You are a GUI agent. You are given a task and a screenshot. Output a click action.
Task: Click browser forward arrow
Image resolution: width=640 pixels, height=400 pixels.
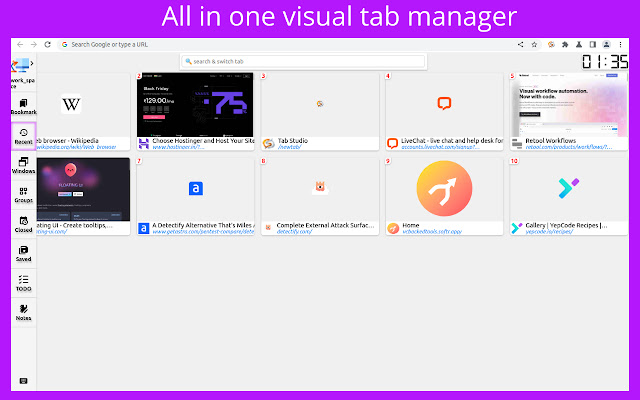point(34,44)
